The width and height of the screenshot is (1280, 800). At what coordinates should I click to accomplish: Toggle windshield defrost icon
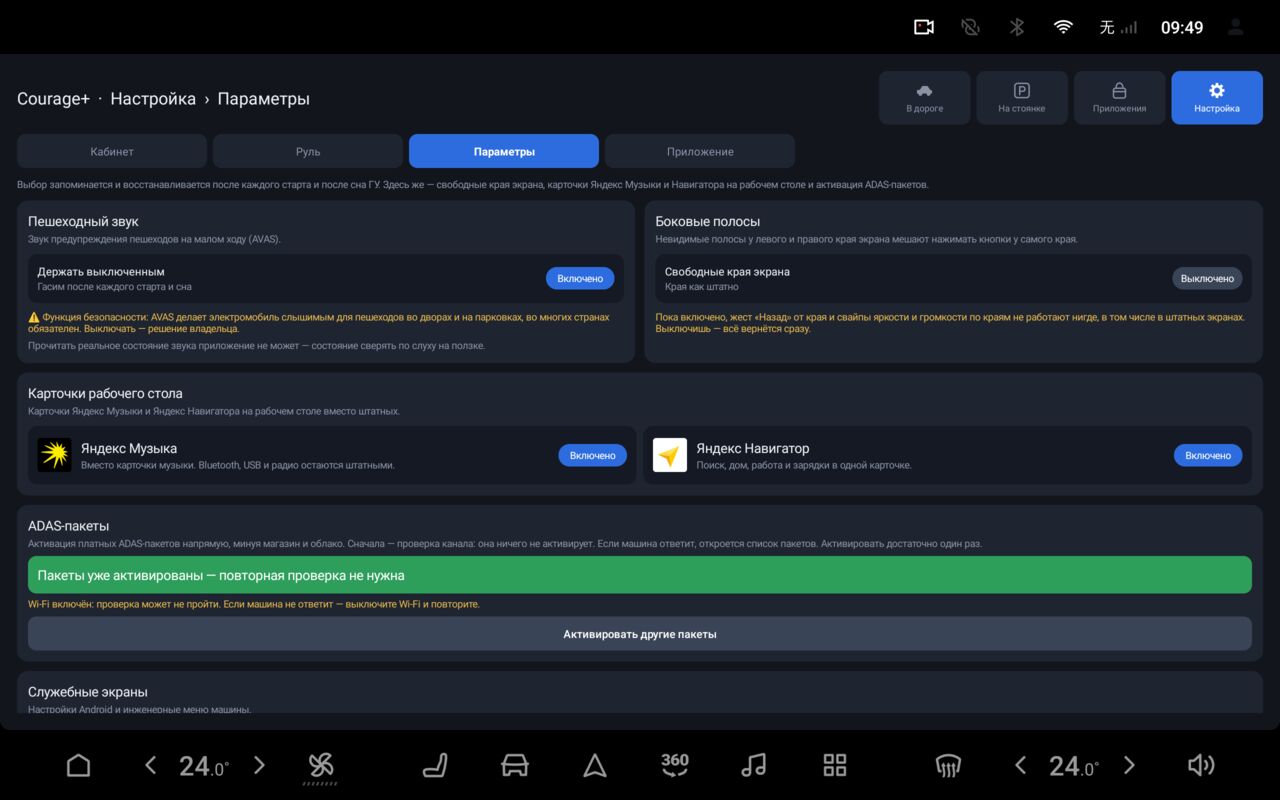[x=948, y=766]
